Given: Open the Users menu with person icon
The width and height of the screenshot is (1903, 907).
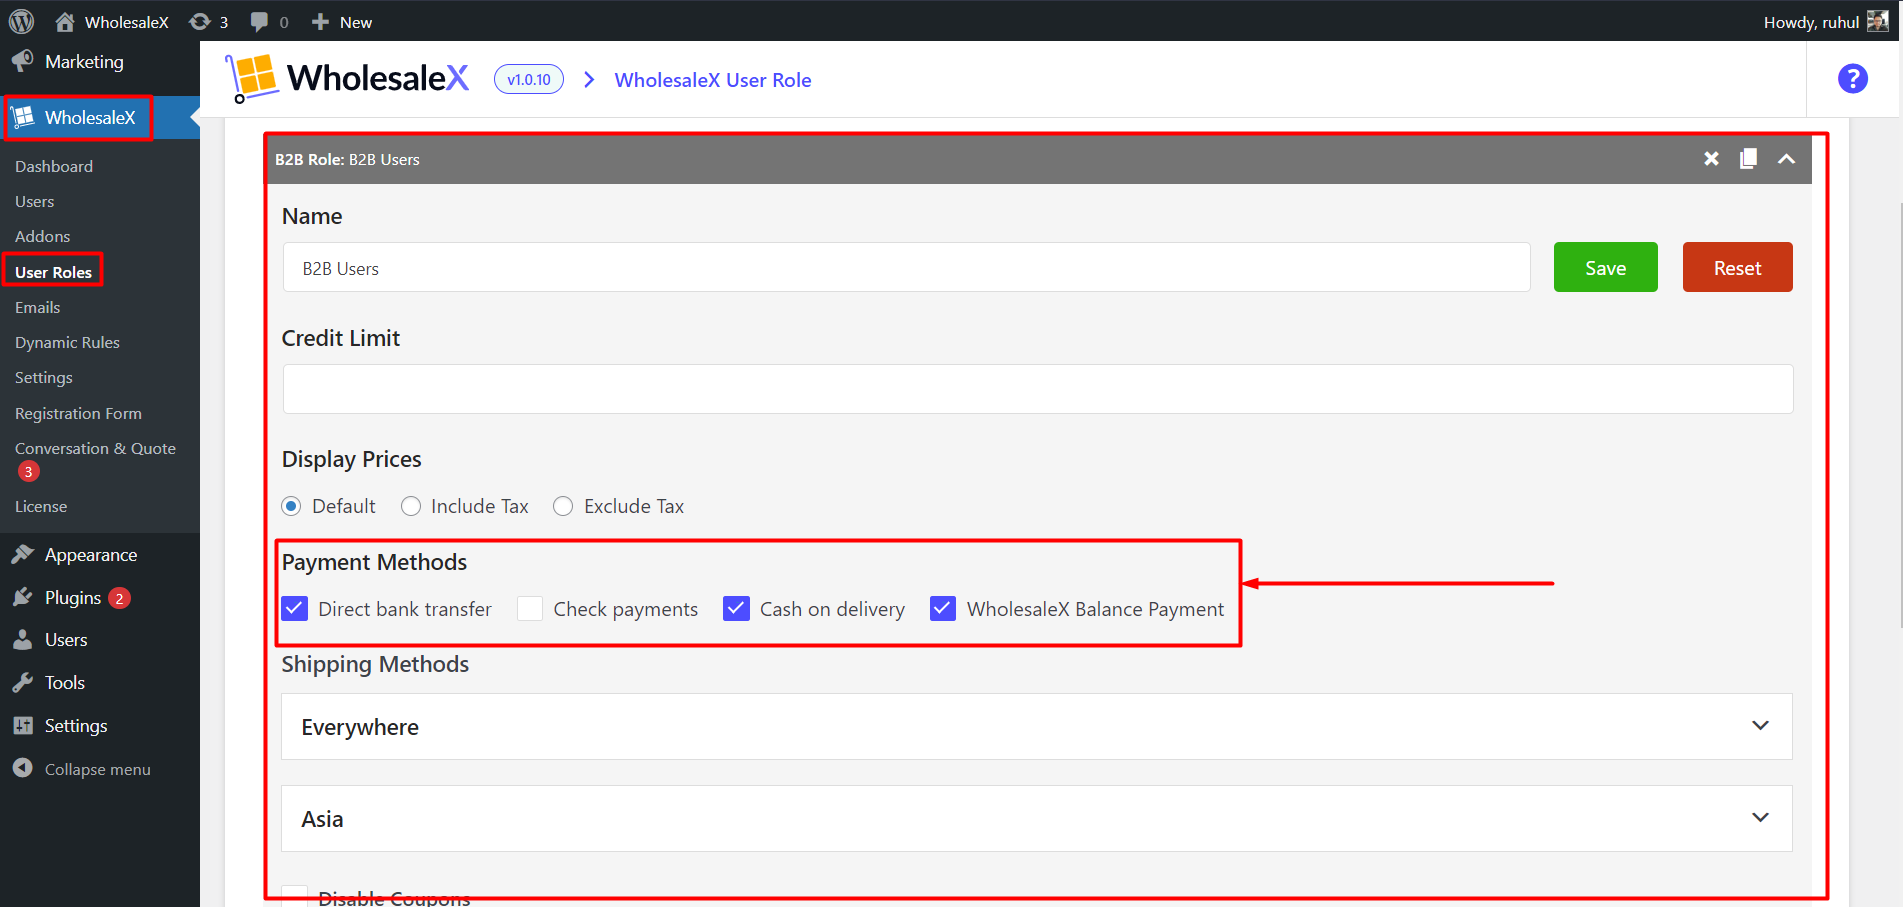Looking at the screenshot, I should tap(51, 640).
